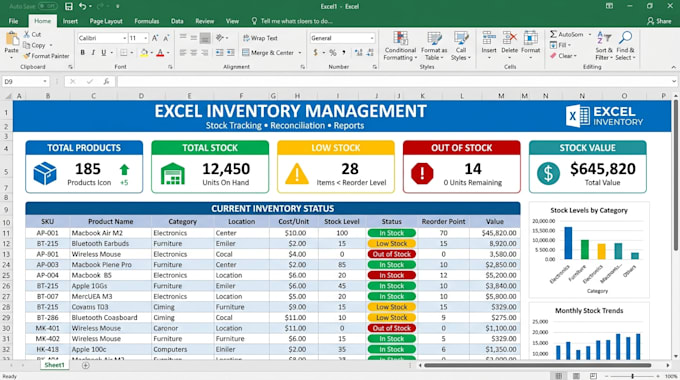Click the Percent Style icon
This screenshot has height=380, width=680.
pyautogui.click(x=333, y=52)
